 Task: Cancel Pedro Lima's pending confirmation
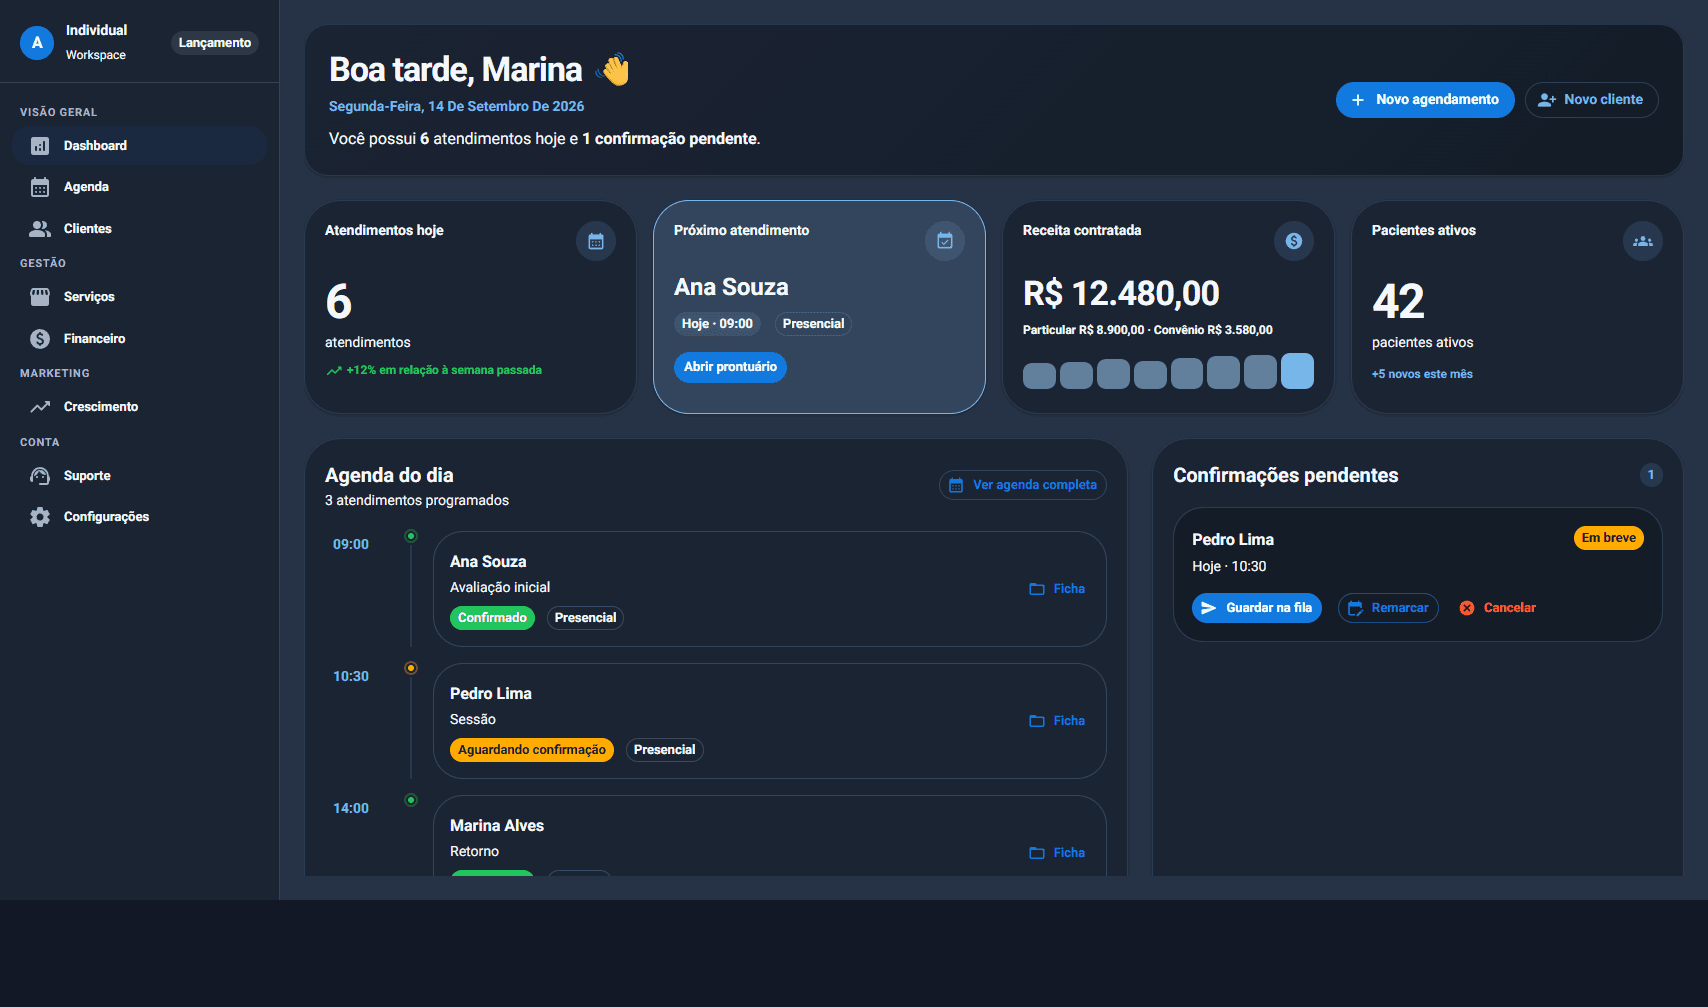click(x=1497, y=608)
